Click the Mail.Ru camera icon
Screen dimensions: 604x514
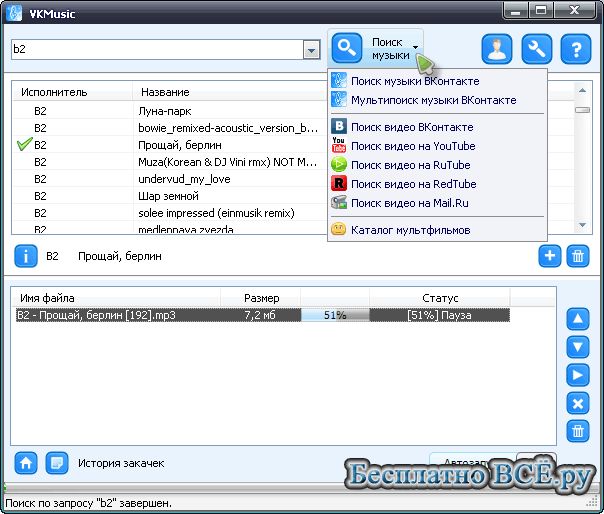click(339, 203)
